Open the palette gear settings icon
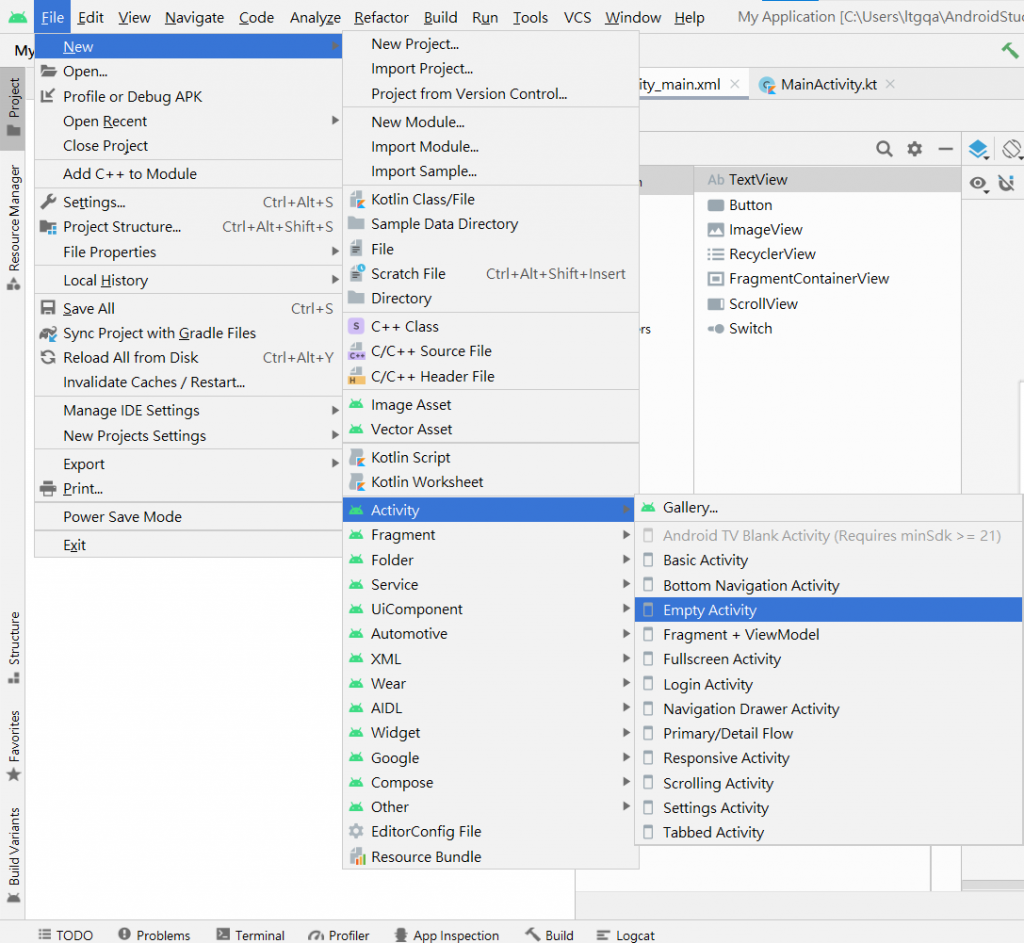Viewport: 1024px width, 943px height. [914, 149]
